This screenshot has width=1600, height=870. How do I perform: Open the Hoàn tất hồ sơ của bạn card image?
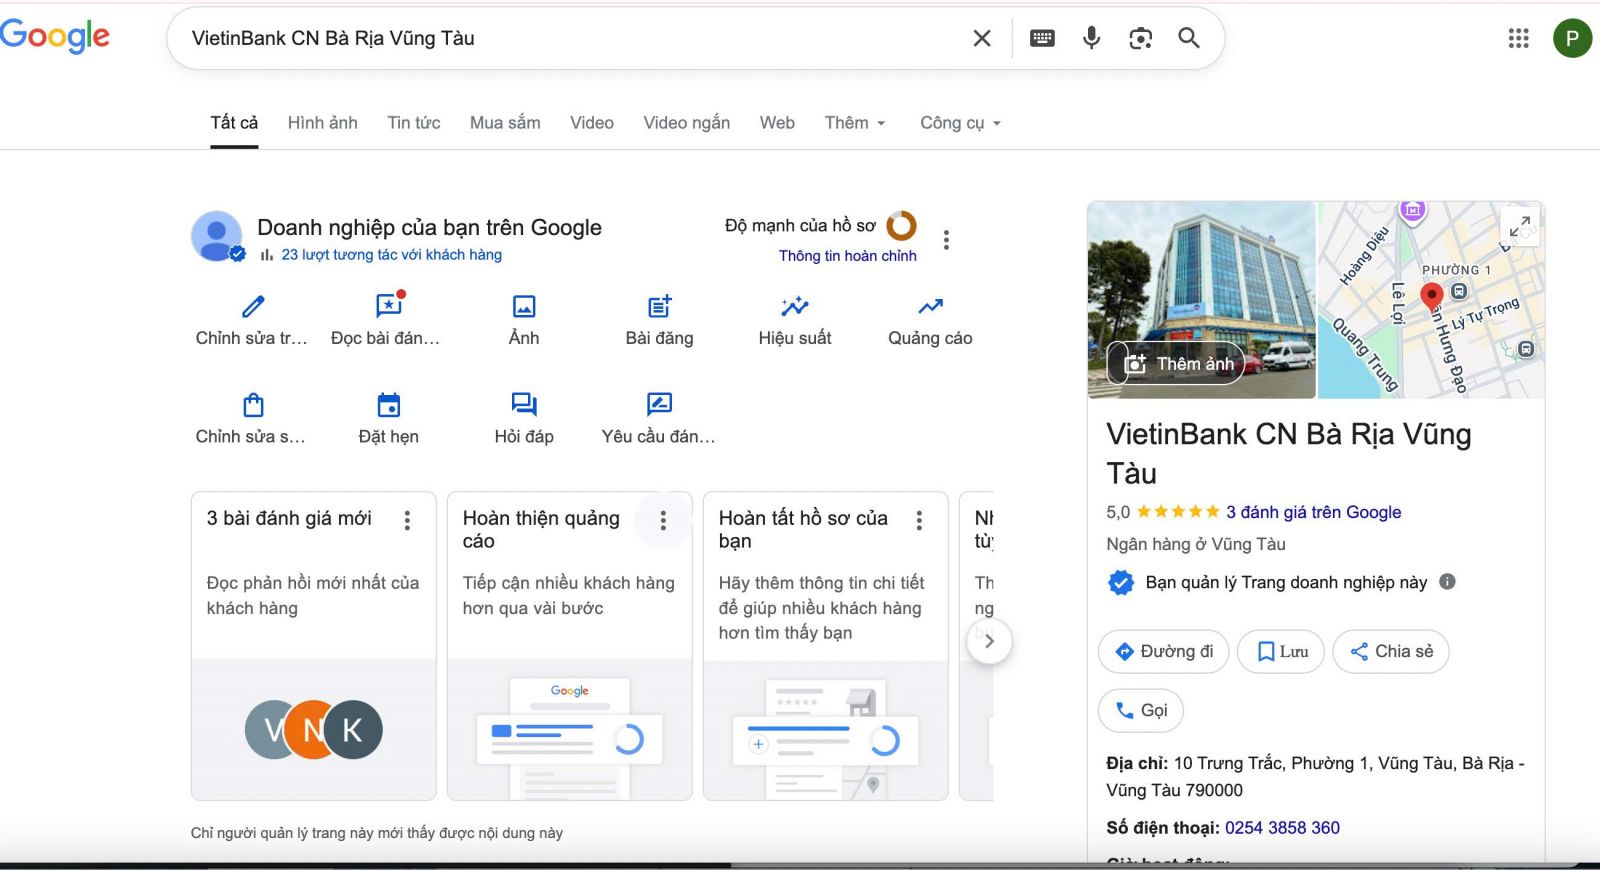[x=826, y=730]
